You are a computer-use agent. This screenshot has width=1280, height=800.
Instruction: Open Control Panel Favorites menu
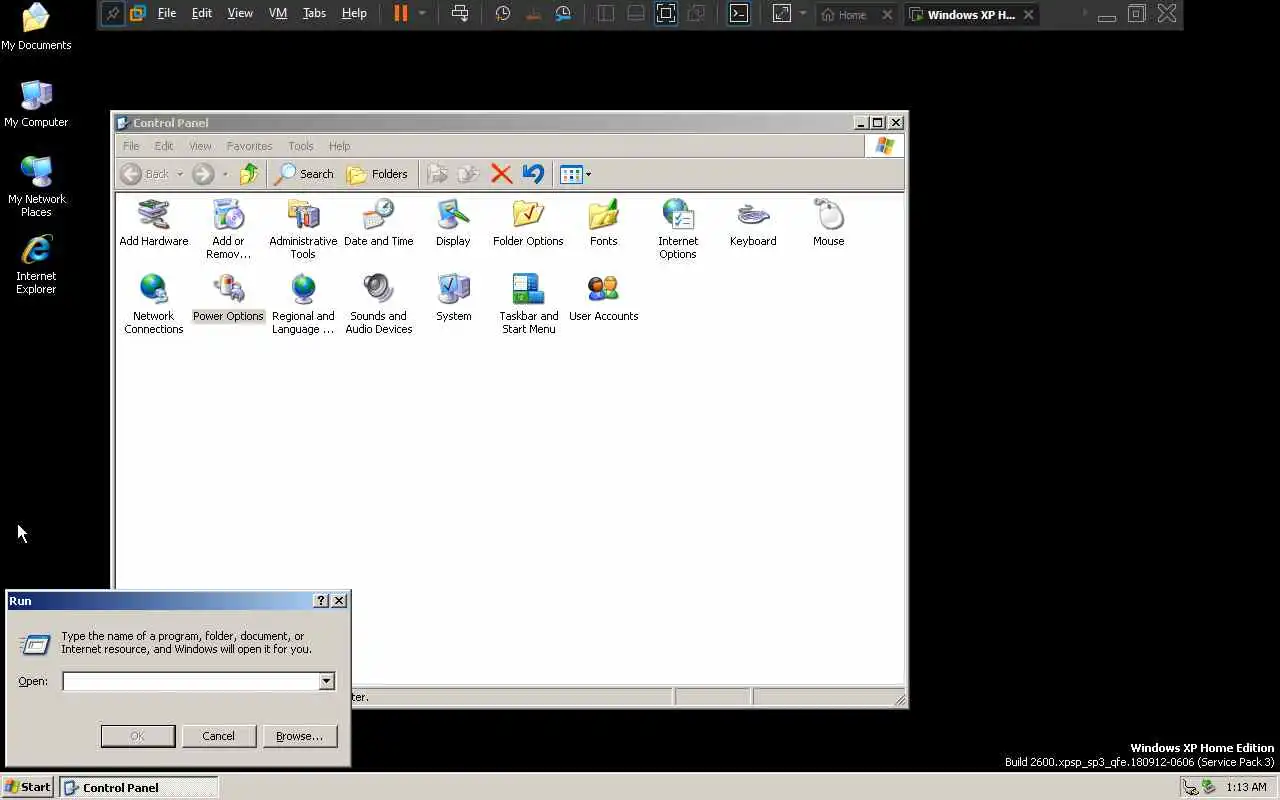pos(249,146)
